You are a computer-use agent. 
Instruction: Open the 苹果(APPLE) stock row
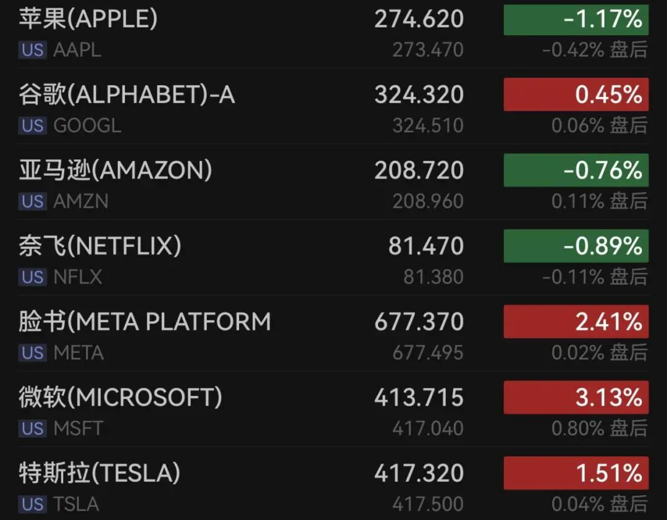click(x=88, y=19)
